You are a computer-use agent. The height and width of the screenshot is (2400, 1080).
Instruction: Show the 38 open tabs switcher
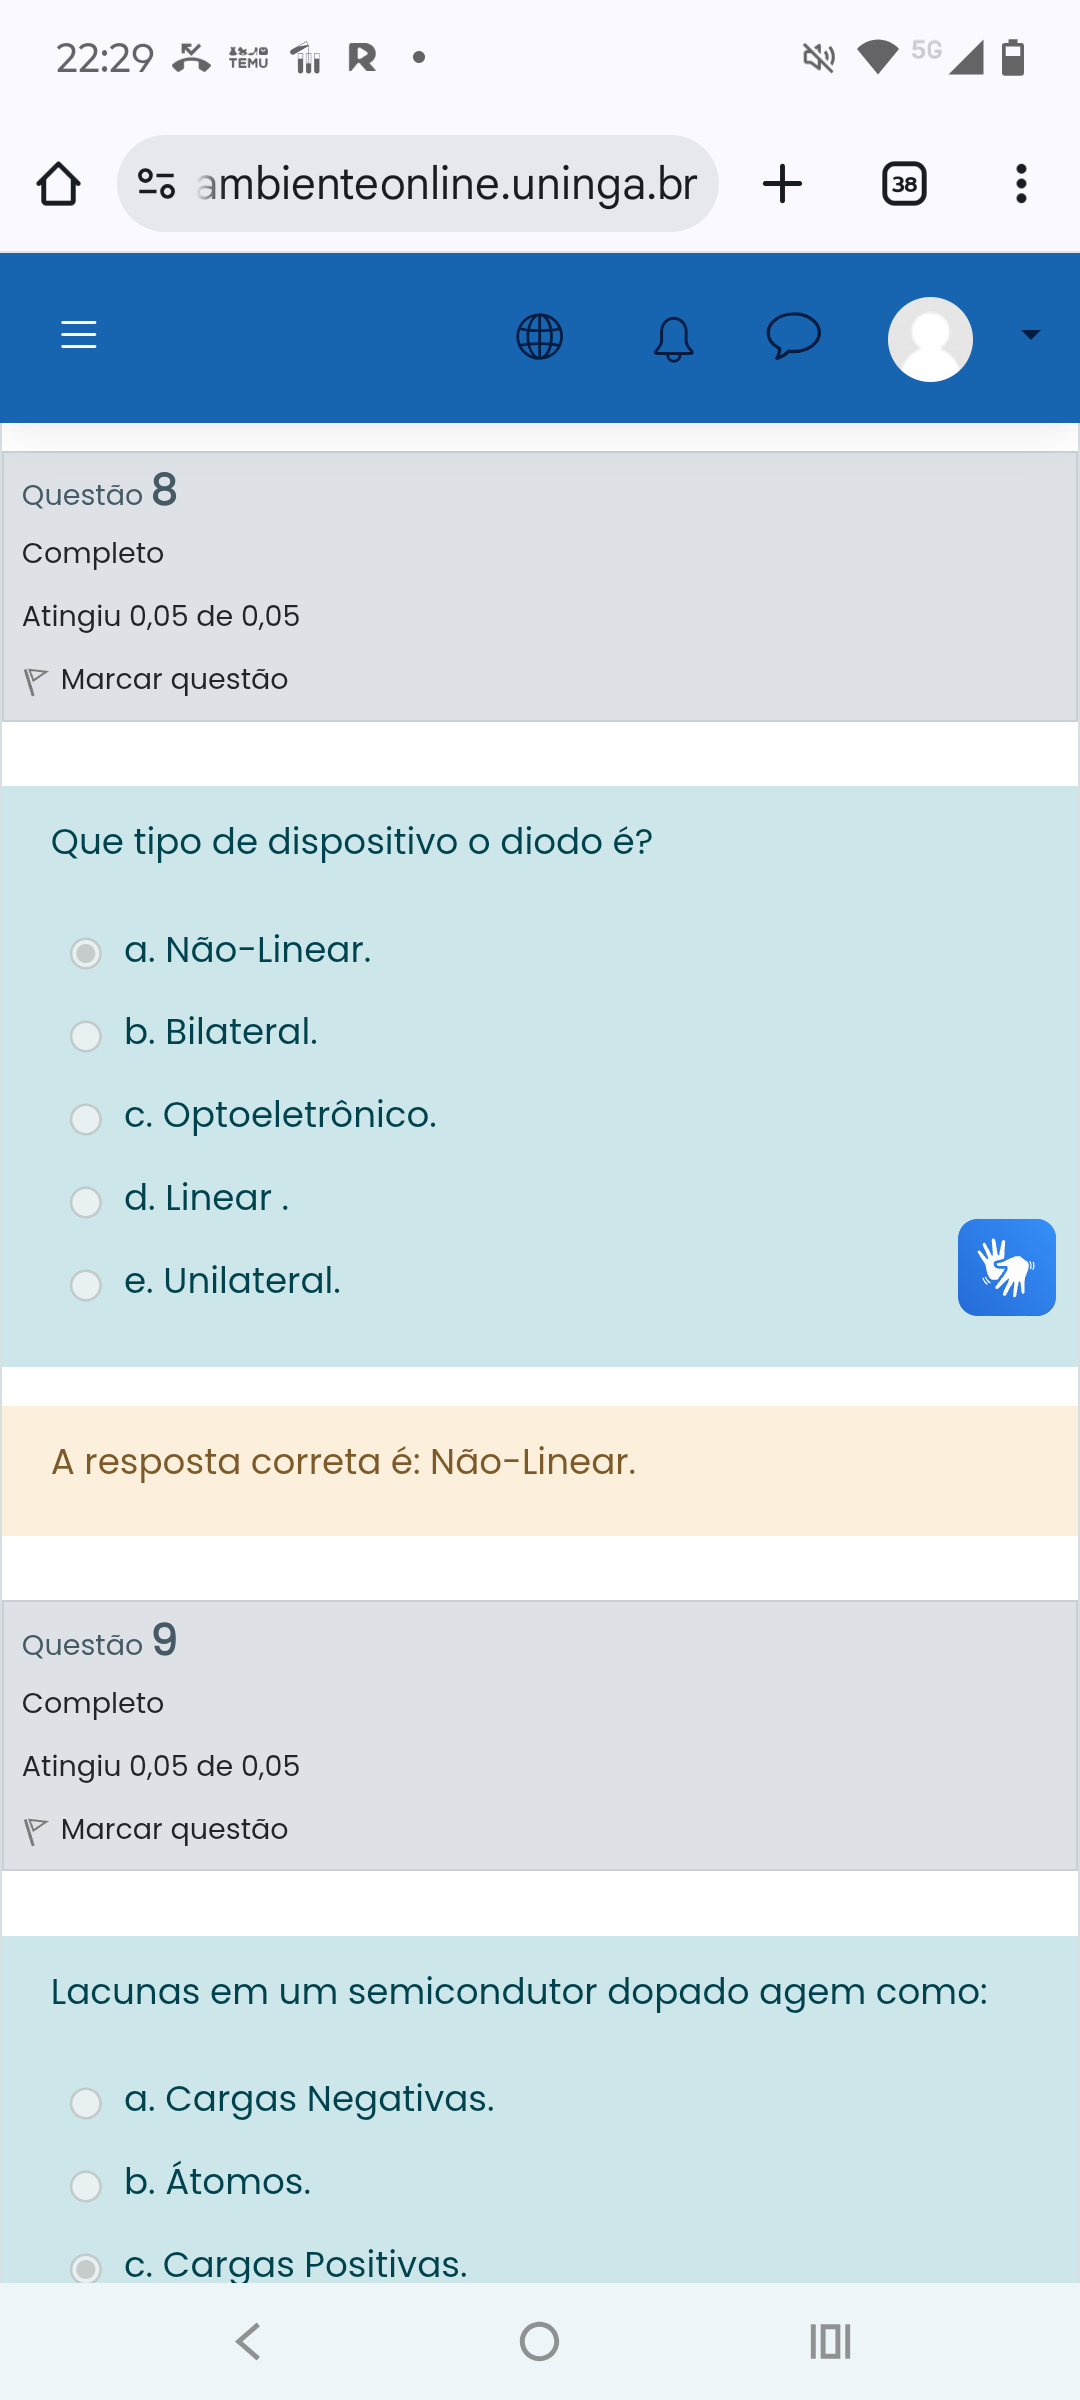coord(904,184)
